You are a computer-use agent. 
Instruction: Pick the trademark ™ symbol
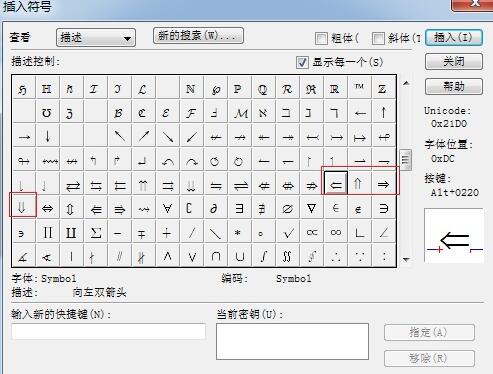[x=359, y=88]
